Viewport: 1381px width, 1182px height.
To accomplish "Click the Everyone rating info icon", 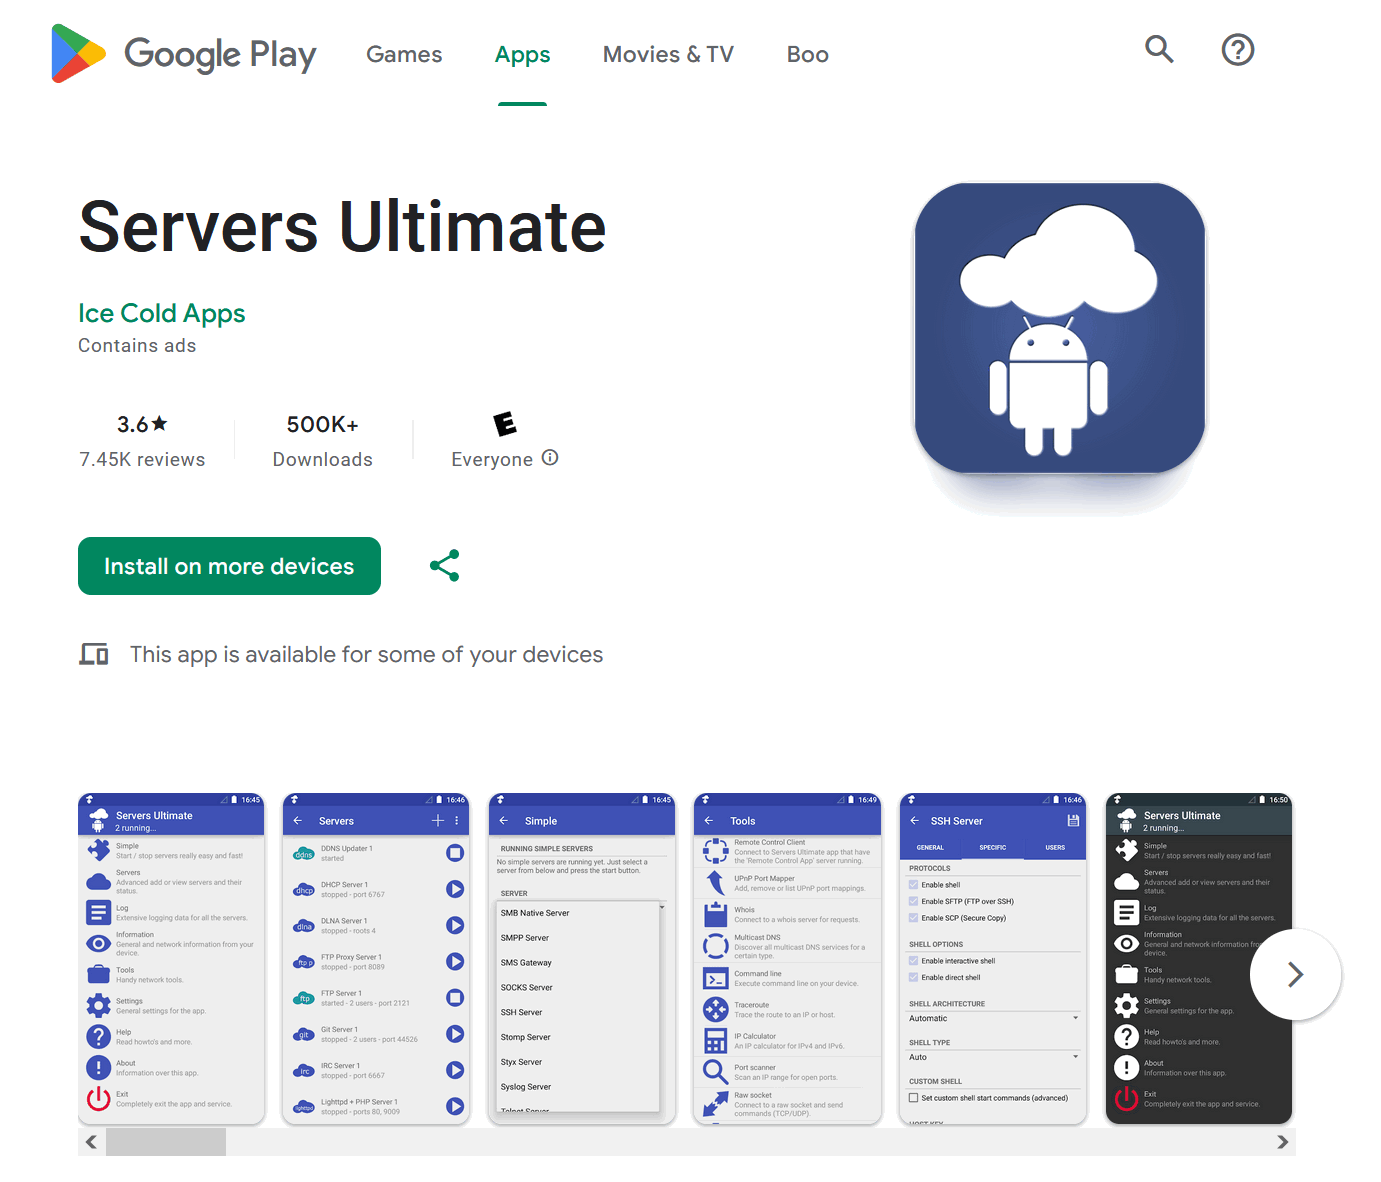I will coord(550,458).
